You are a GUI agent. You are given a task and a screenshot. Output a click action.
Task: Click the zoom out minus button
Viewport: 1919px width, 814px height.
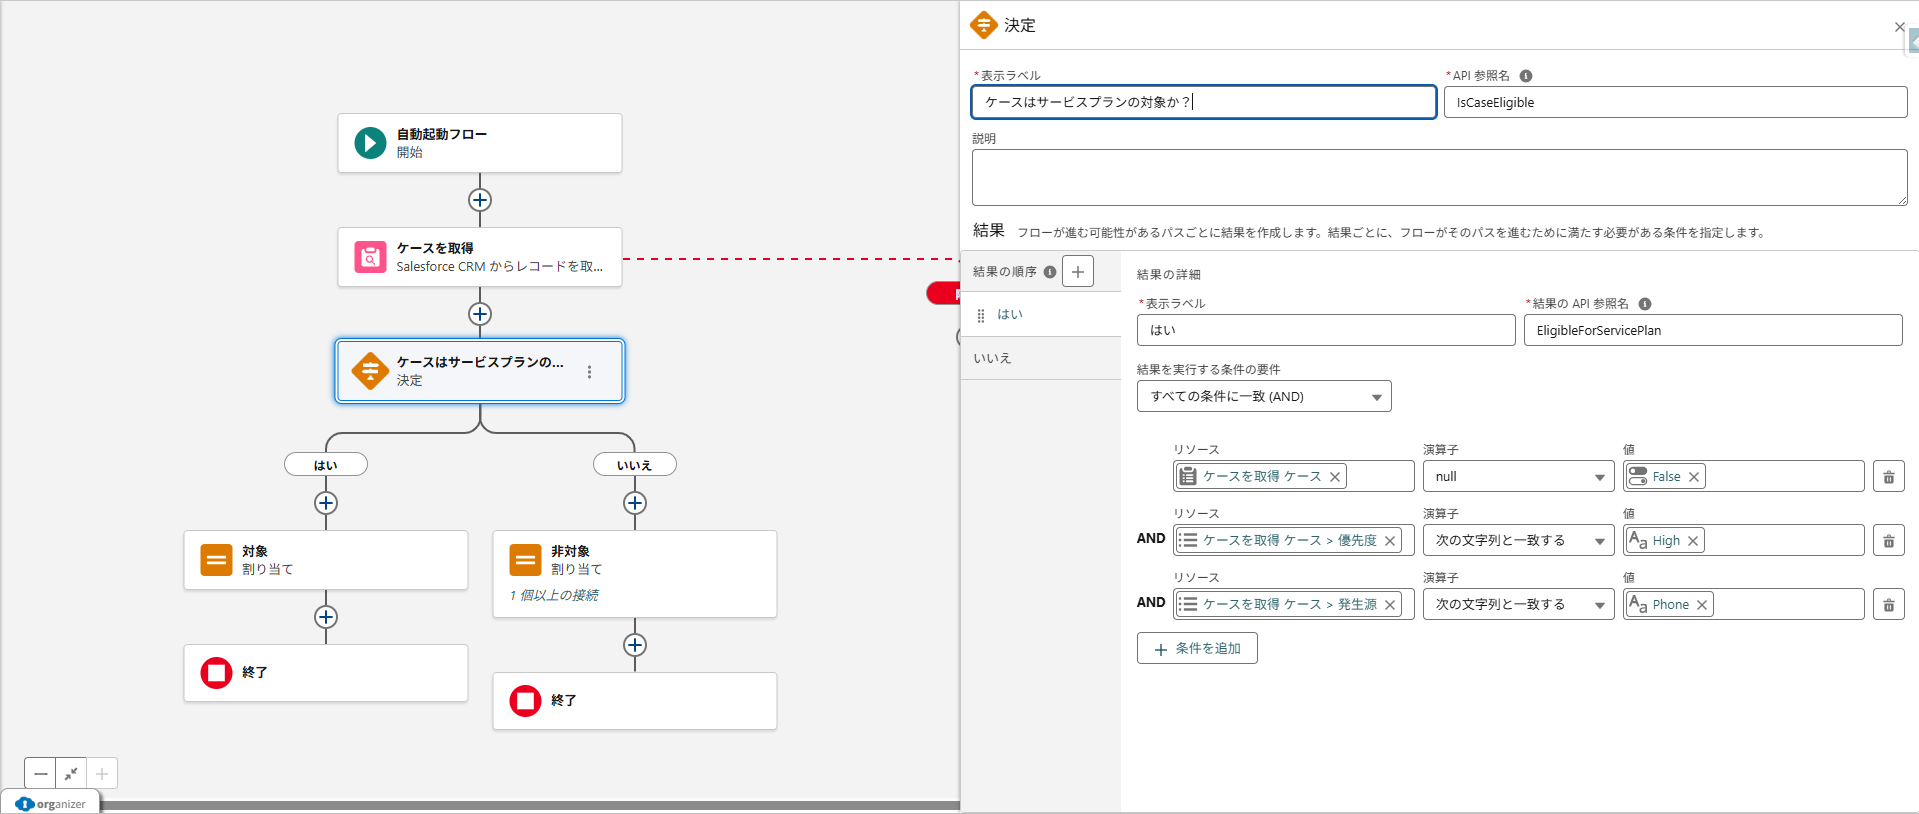[40, 773]
